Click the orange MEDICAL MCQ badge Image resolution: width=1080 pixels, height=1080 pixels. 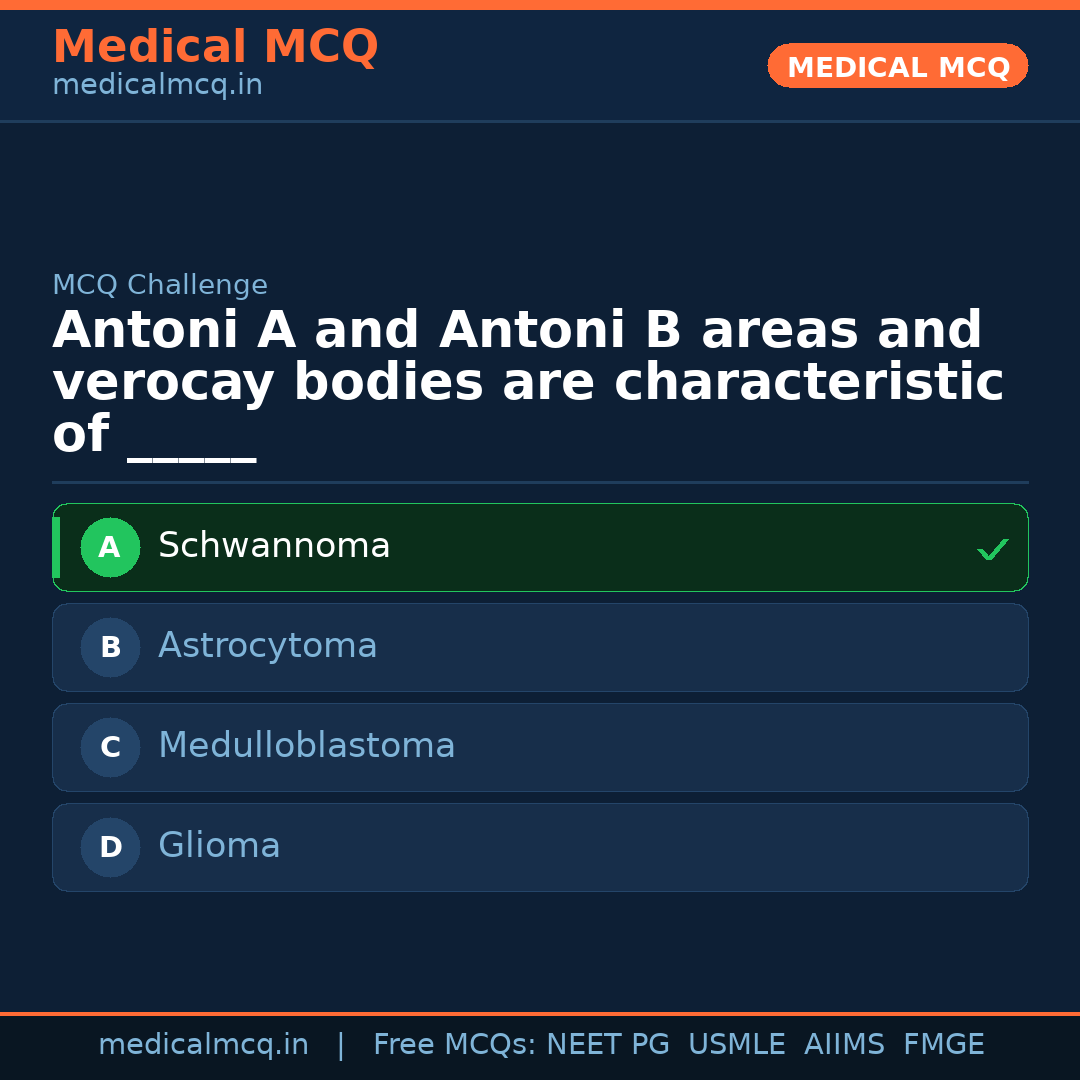(897, 66)
